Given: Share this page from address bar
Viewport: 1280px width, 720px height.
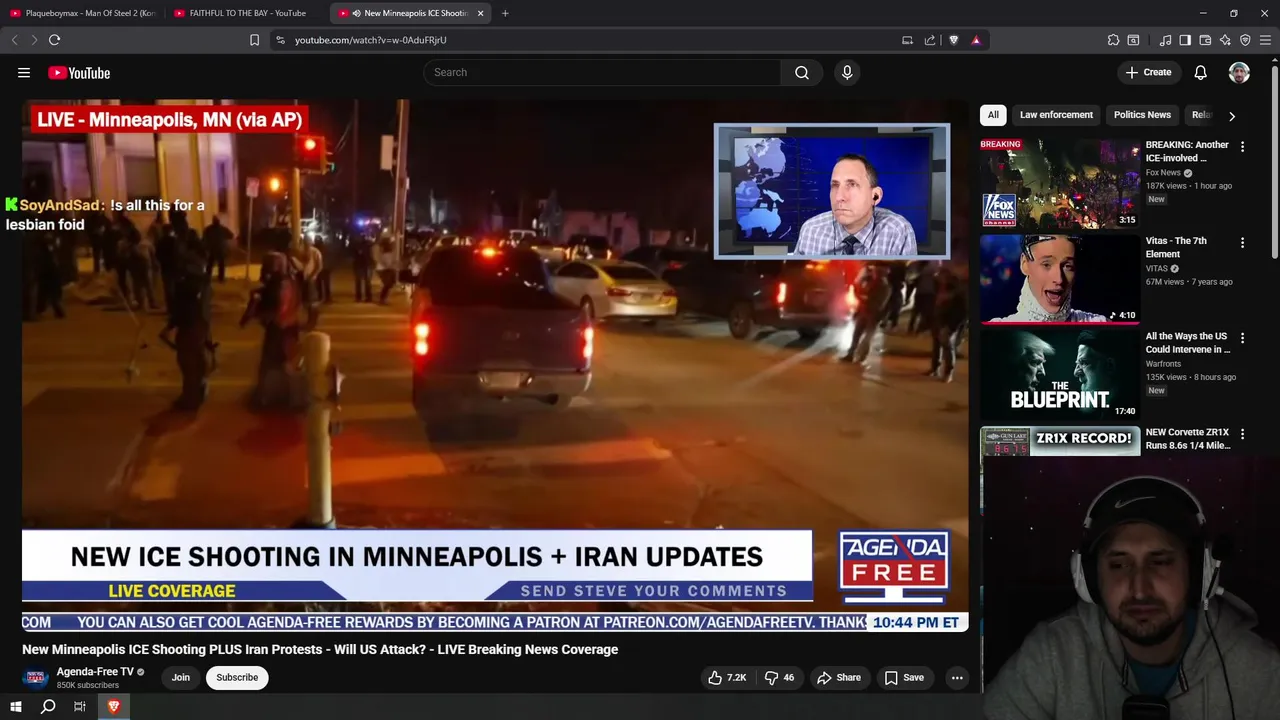Looking at the screenshot, I should point(930,40).
